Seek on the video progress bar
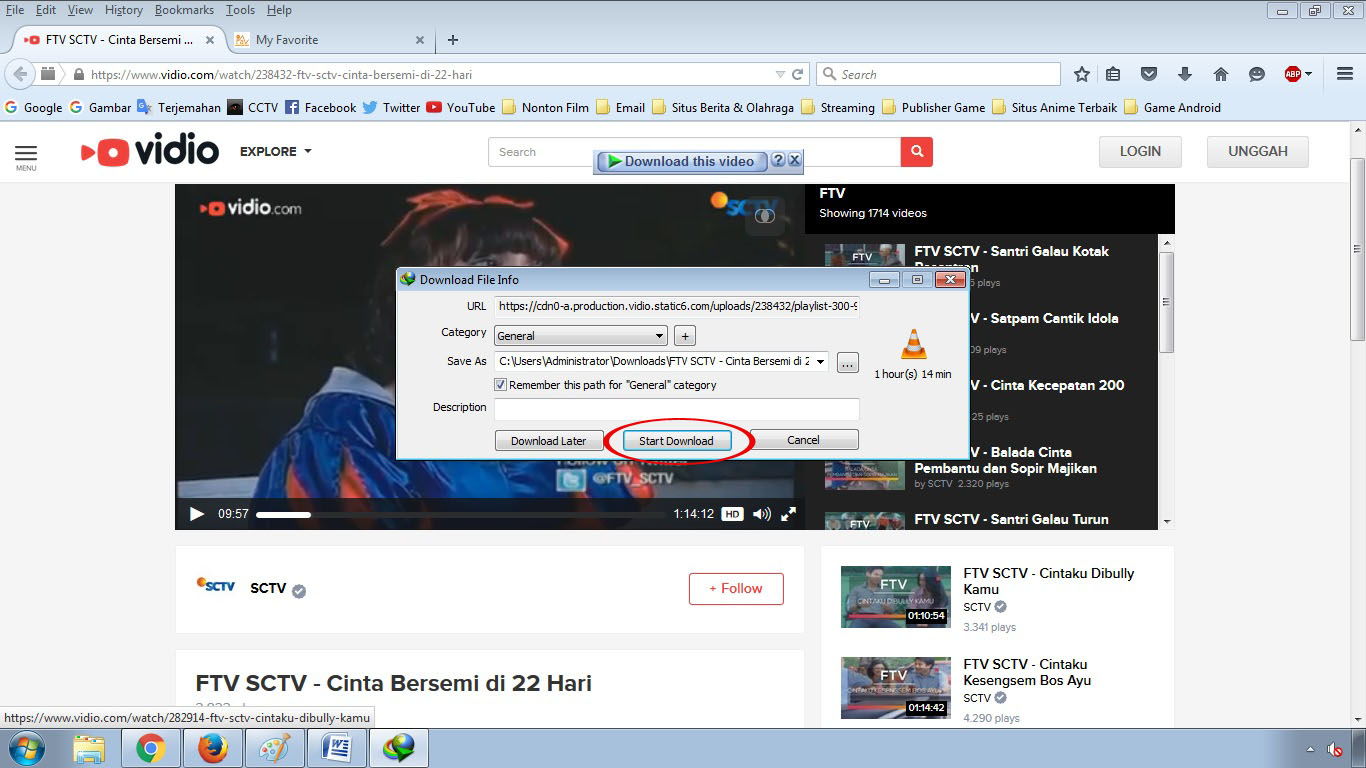Screen dimensions: 1366x768 click(459, 514)
